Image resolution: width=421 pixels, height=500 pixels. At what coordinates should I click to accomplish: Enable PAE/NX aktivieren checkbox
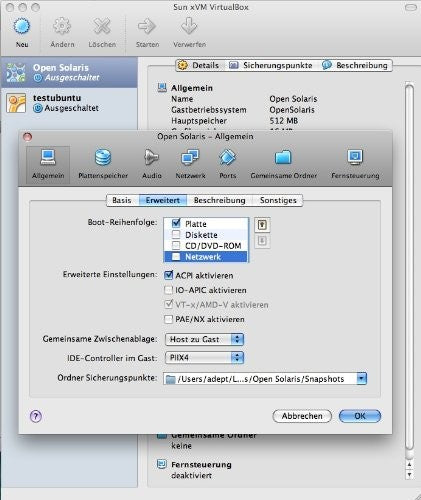click(x=169, y=319)
